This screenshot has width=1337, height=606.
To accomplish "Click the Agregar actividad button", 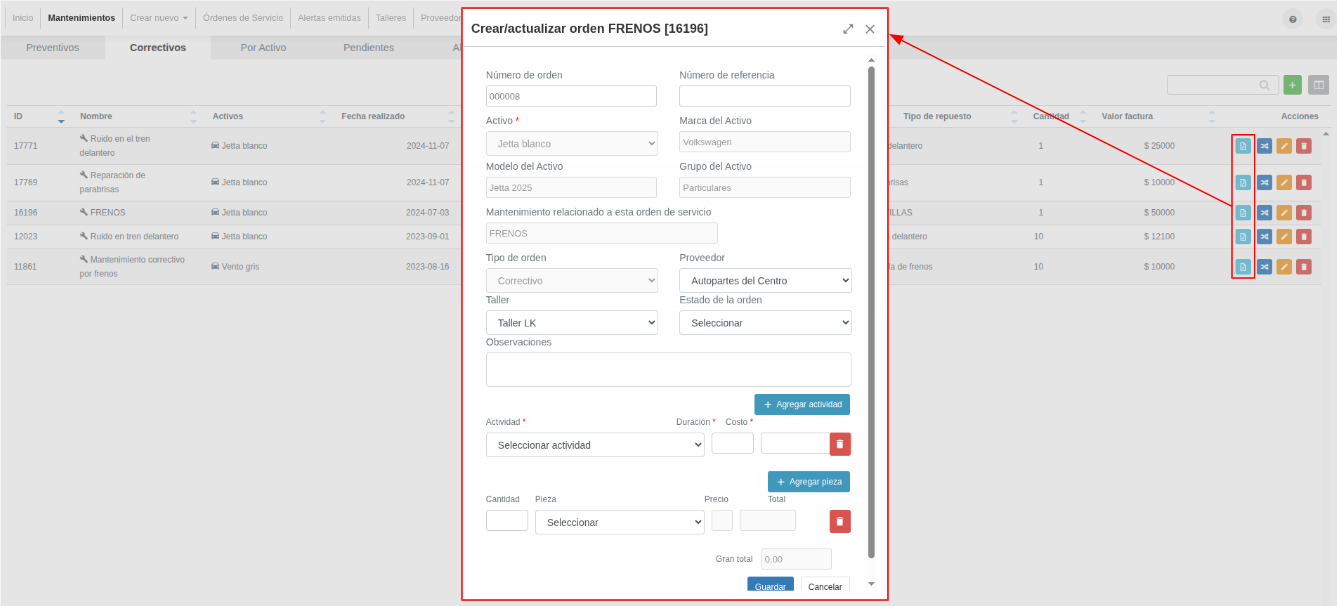I will [802, 404].
